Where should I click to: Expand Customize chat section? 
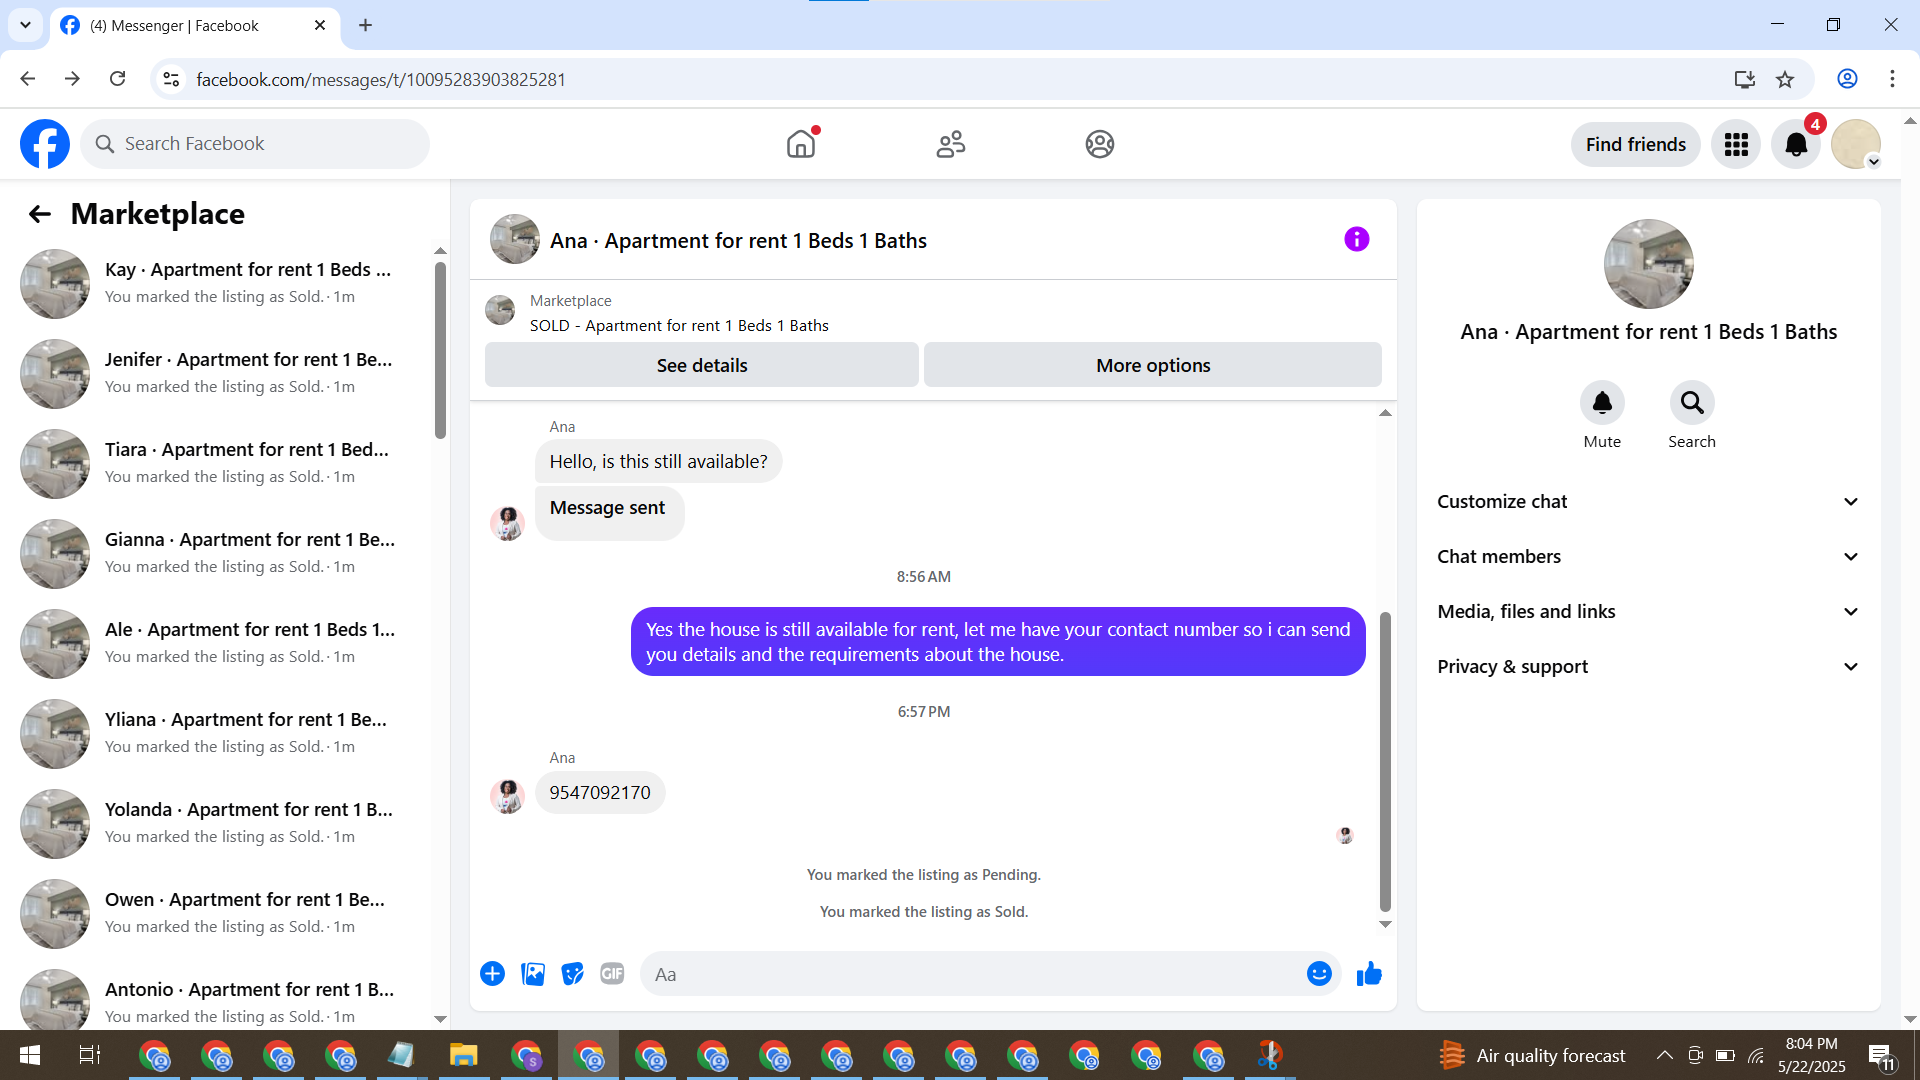[1649, 502]
